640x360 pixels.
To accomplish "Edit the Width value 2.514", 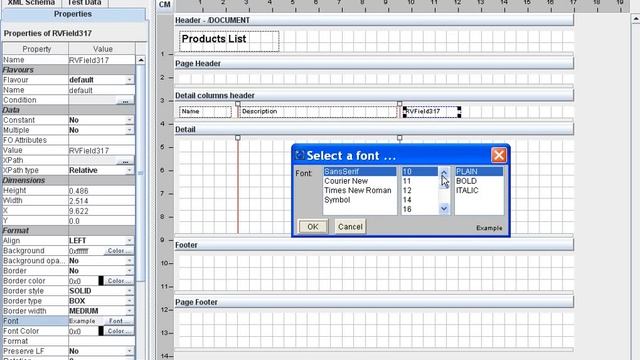I will [x=102, y=201].
